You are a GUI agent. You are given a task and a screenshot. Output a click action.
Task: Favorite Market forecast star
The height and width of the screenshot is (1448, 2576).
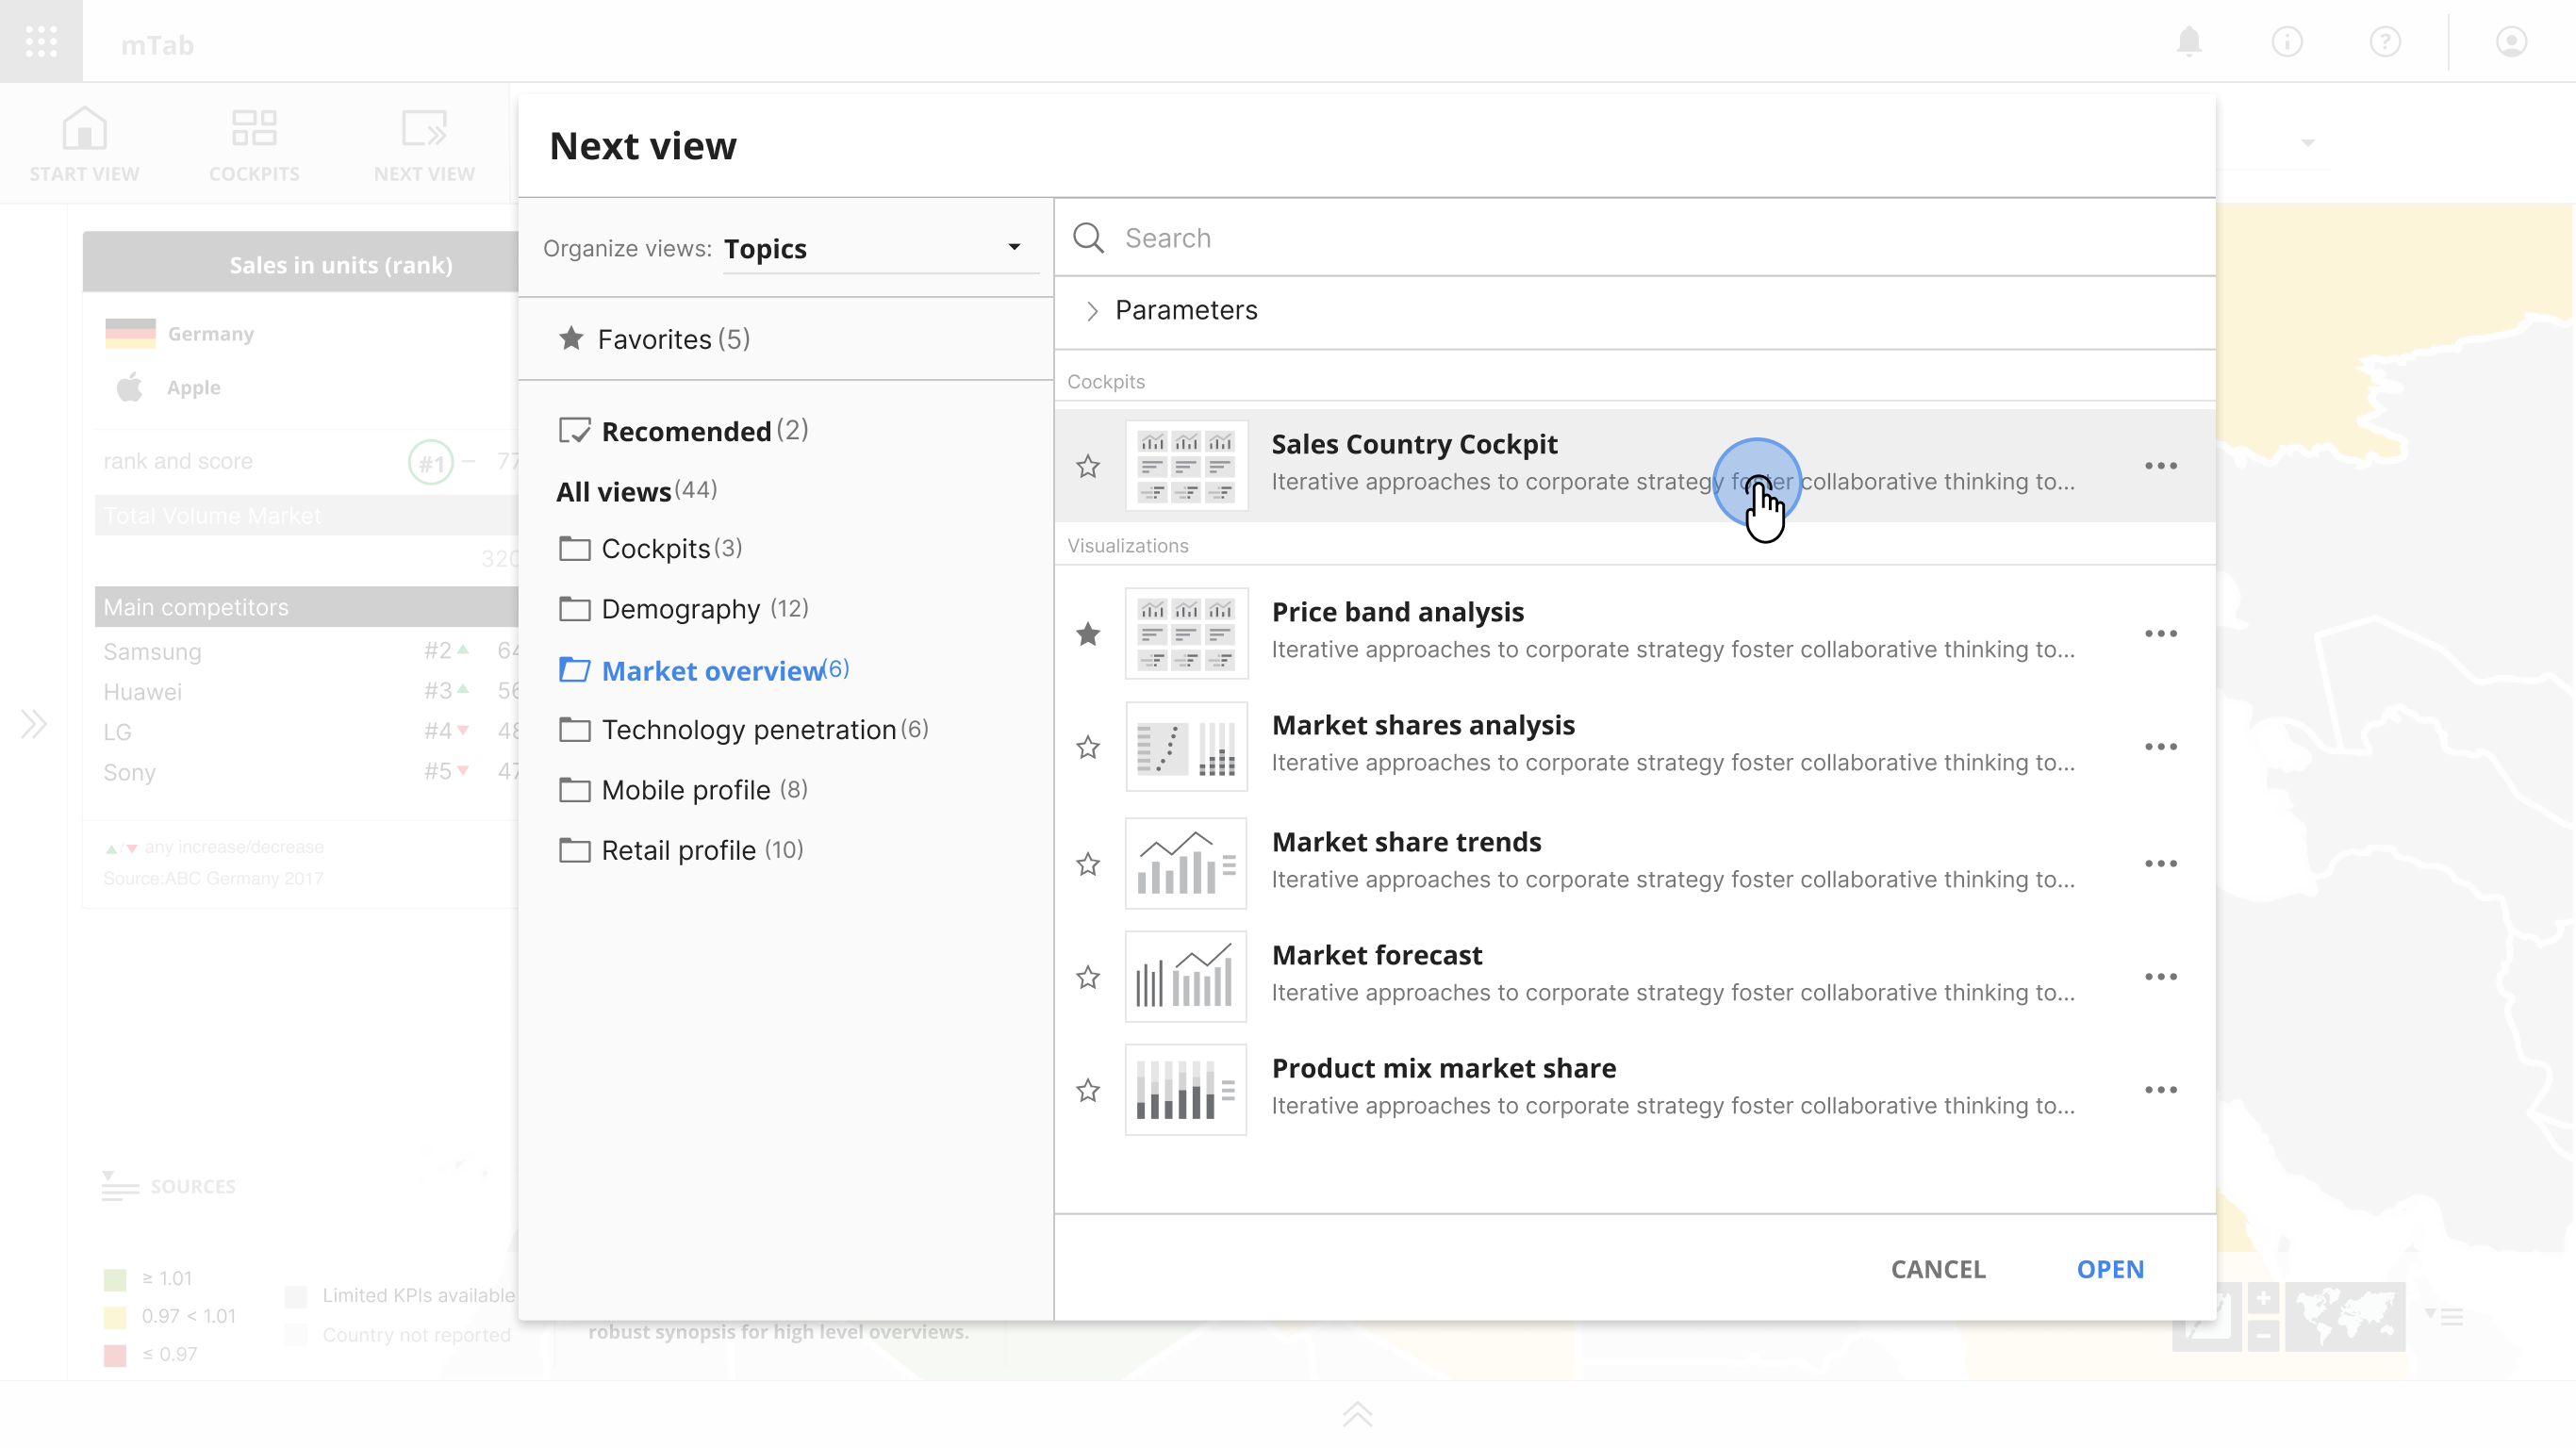(x=1088, y=977)
